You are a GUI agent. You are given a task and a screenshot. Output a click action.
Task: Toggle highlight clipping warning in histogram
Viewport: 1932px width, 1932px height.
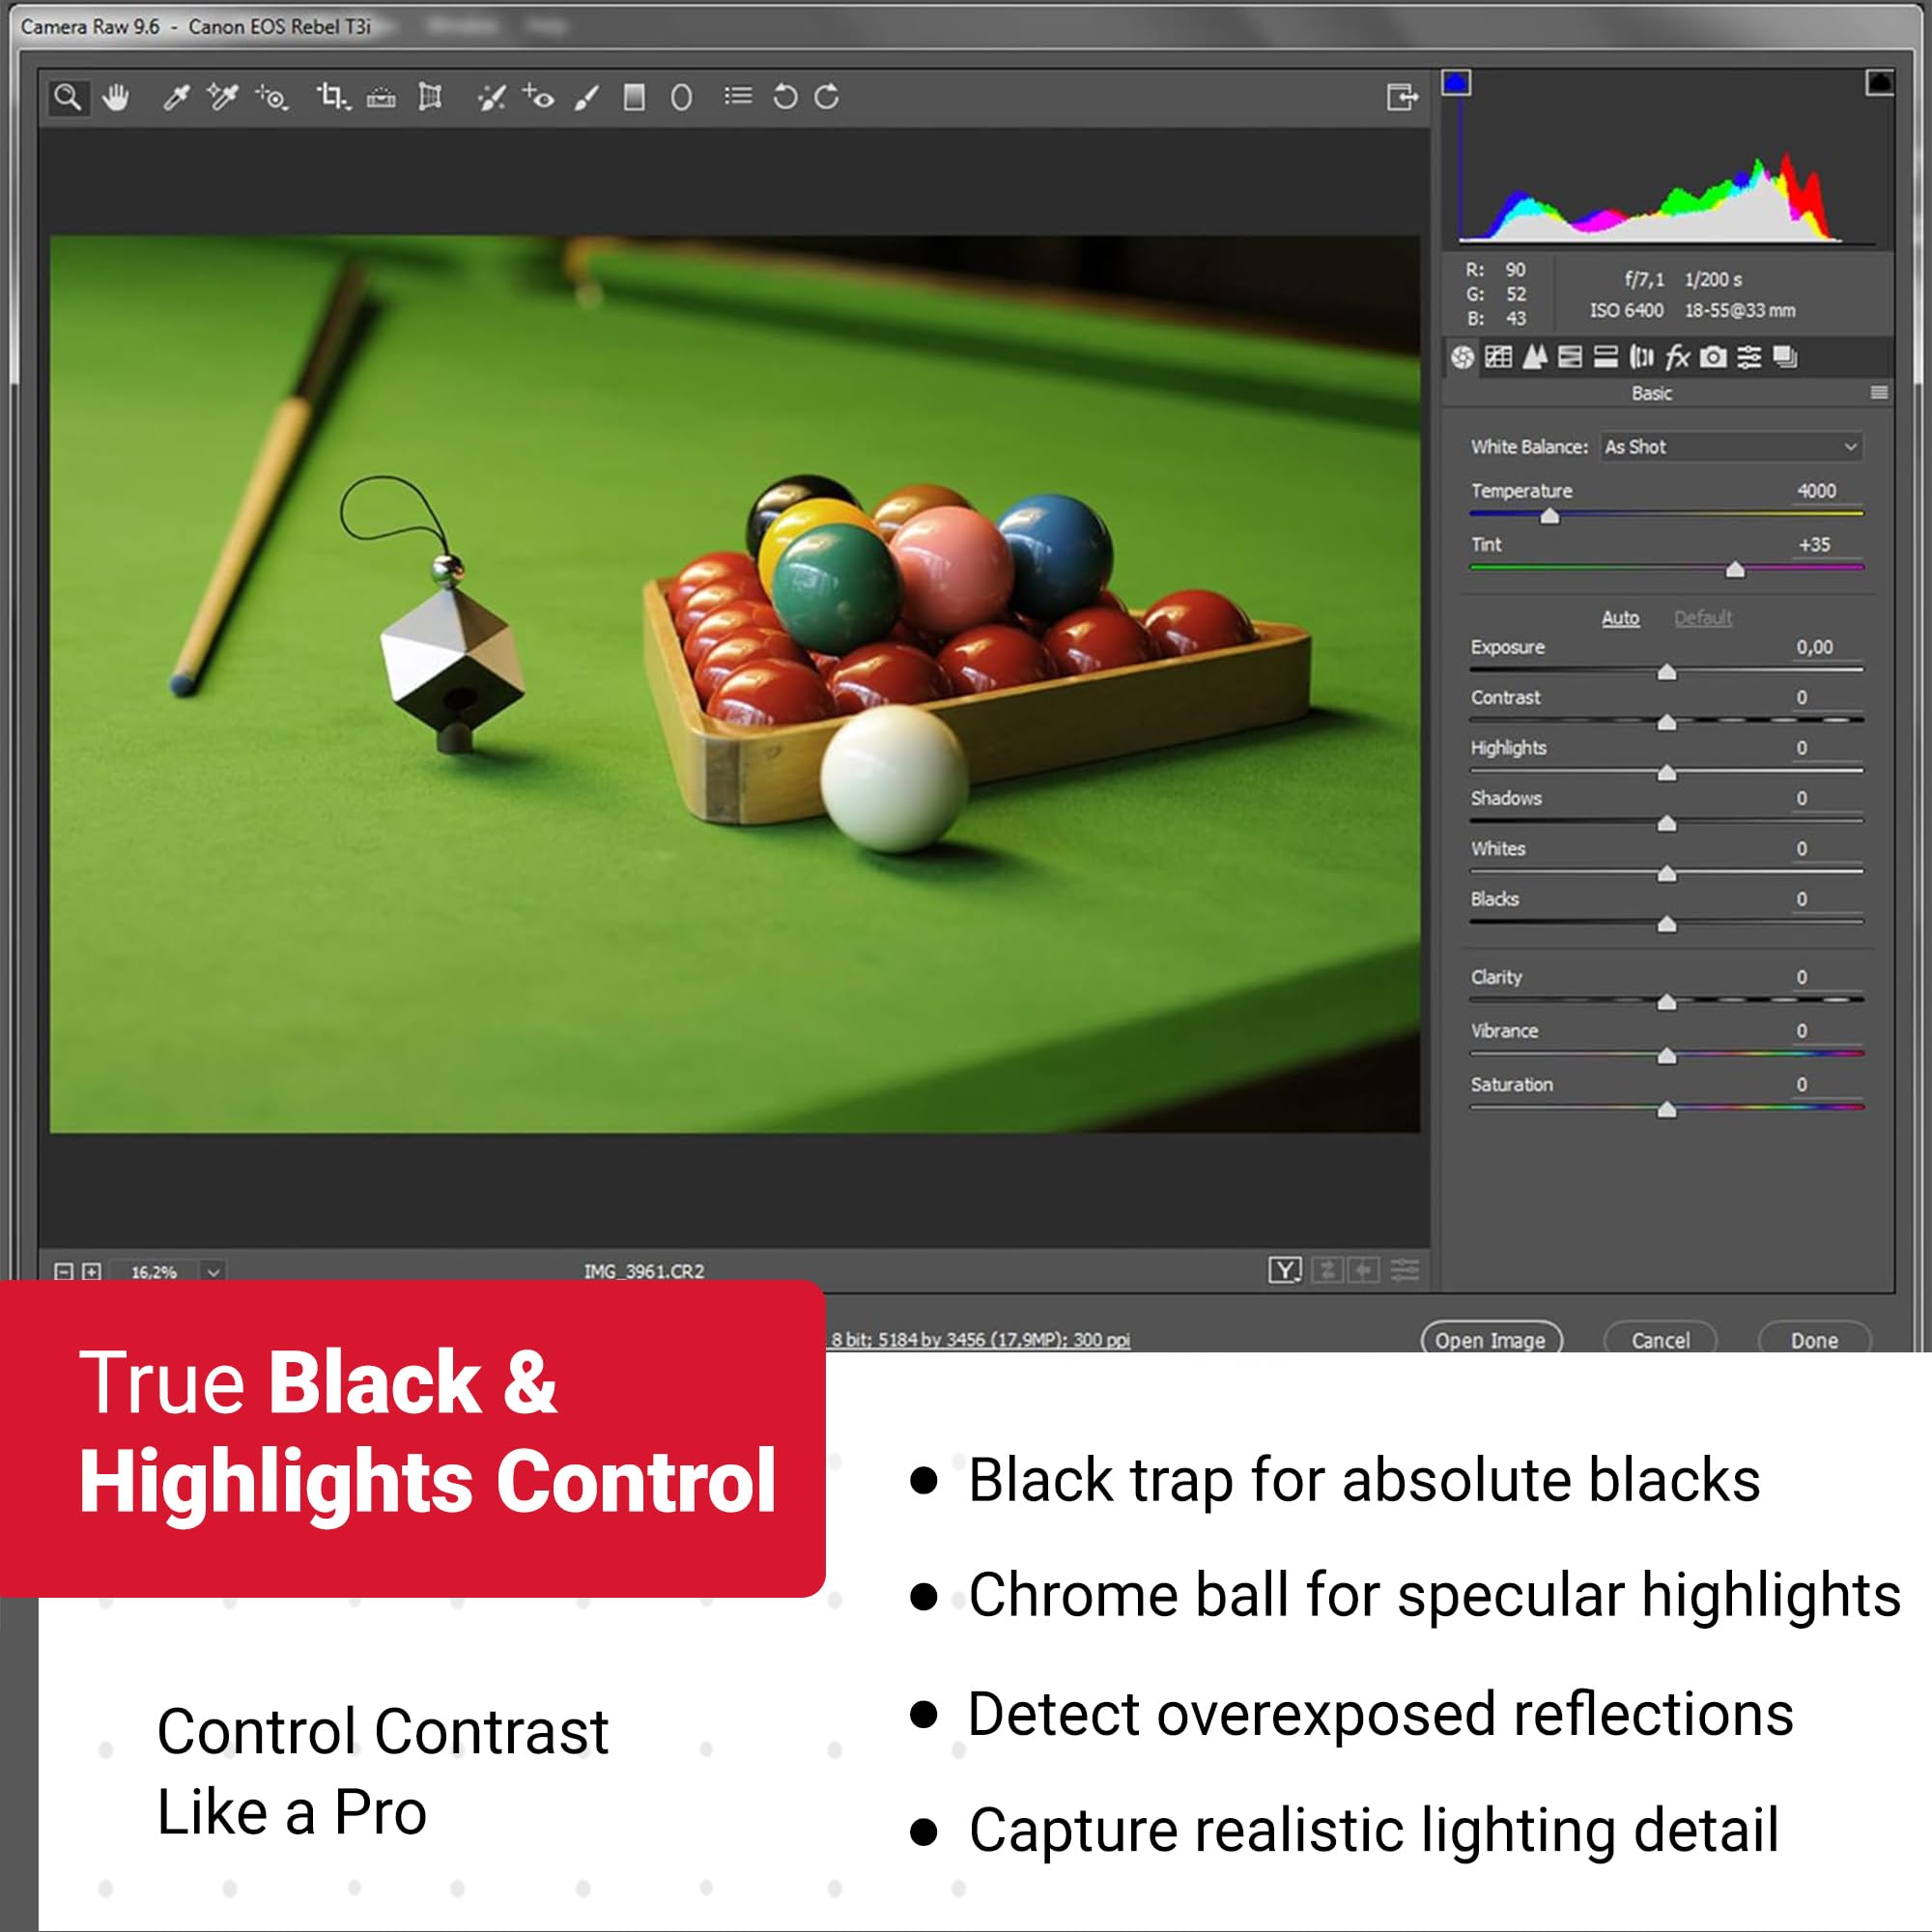(1879, 83)
